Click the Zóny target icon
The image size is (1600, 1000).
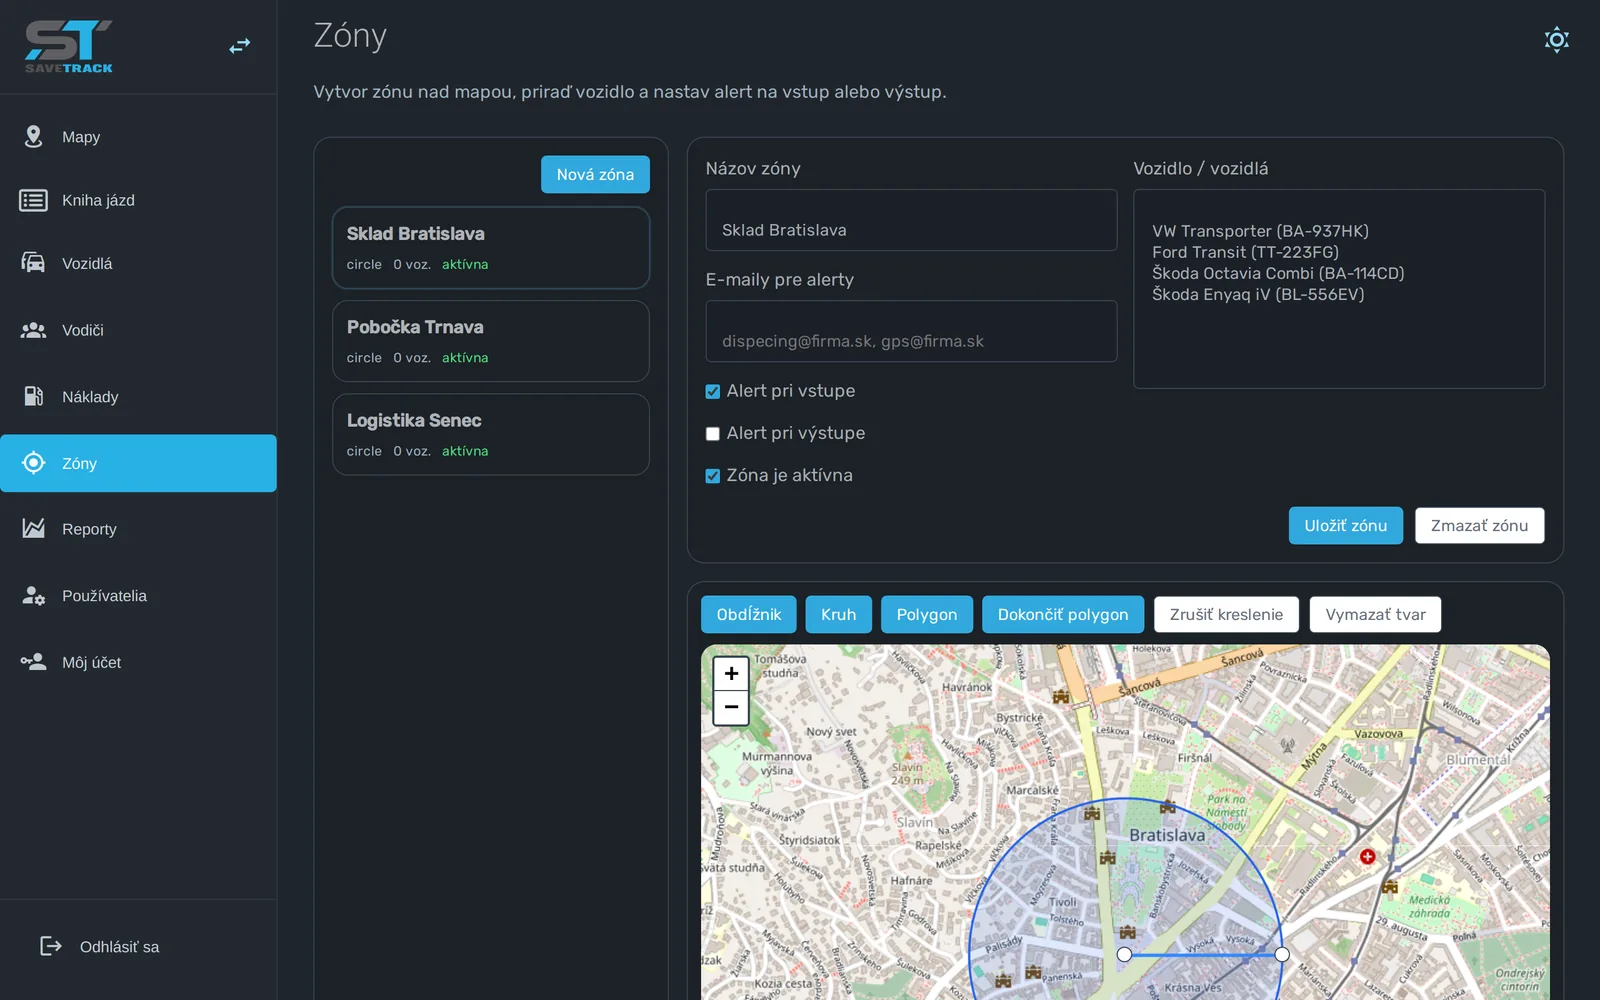click(33, 462)
